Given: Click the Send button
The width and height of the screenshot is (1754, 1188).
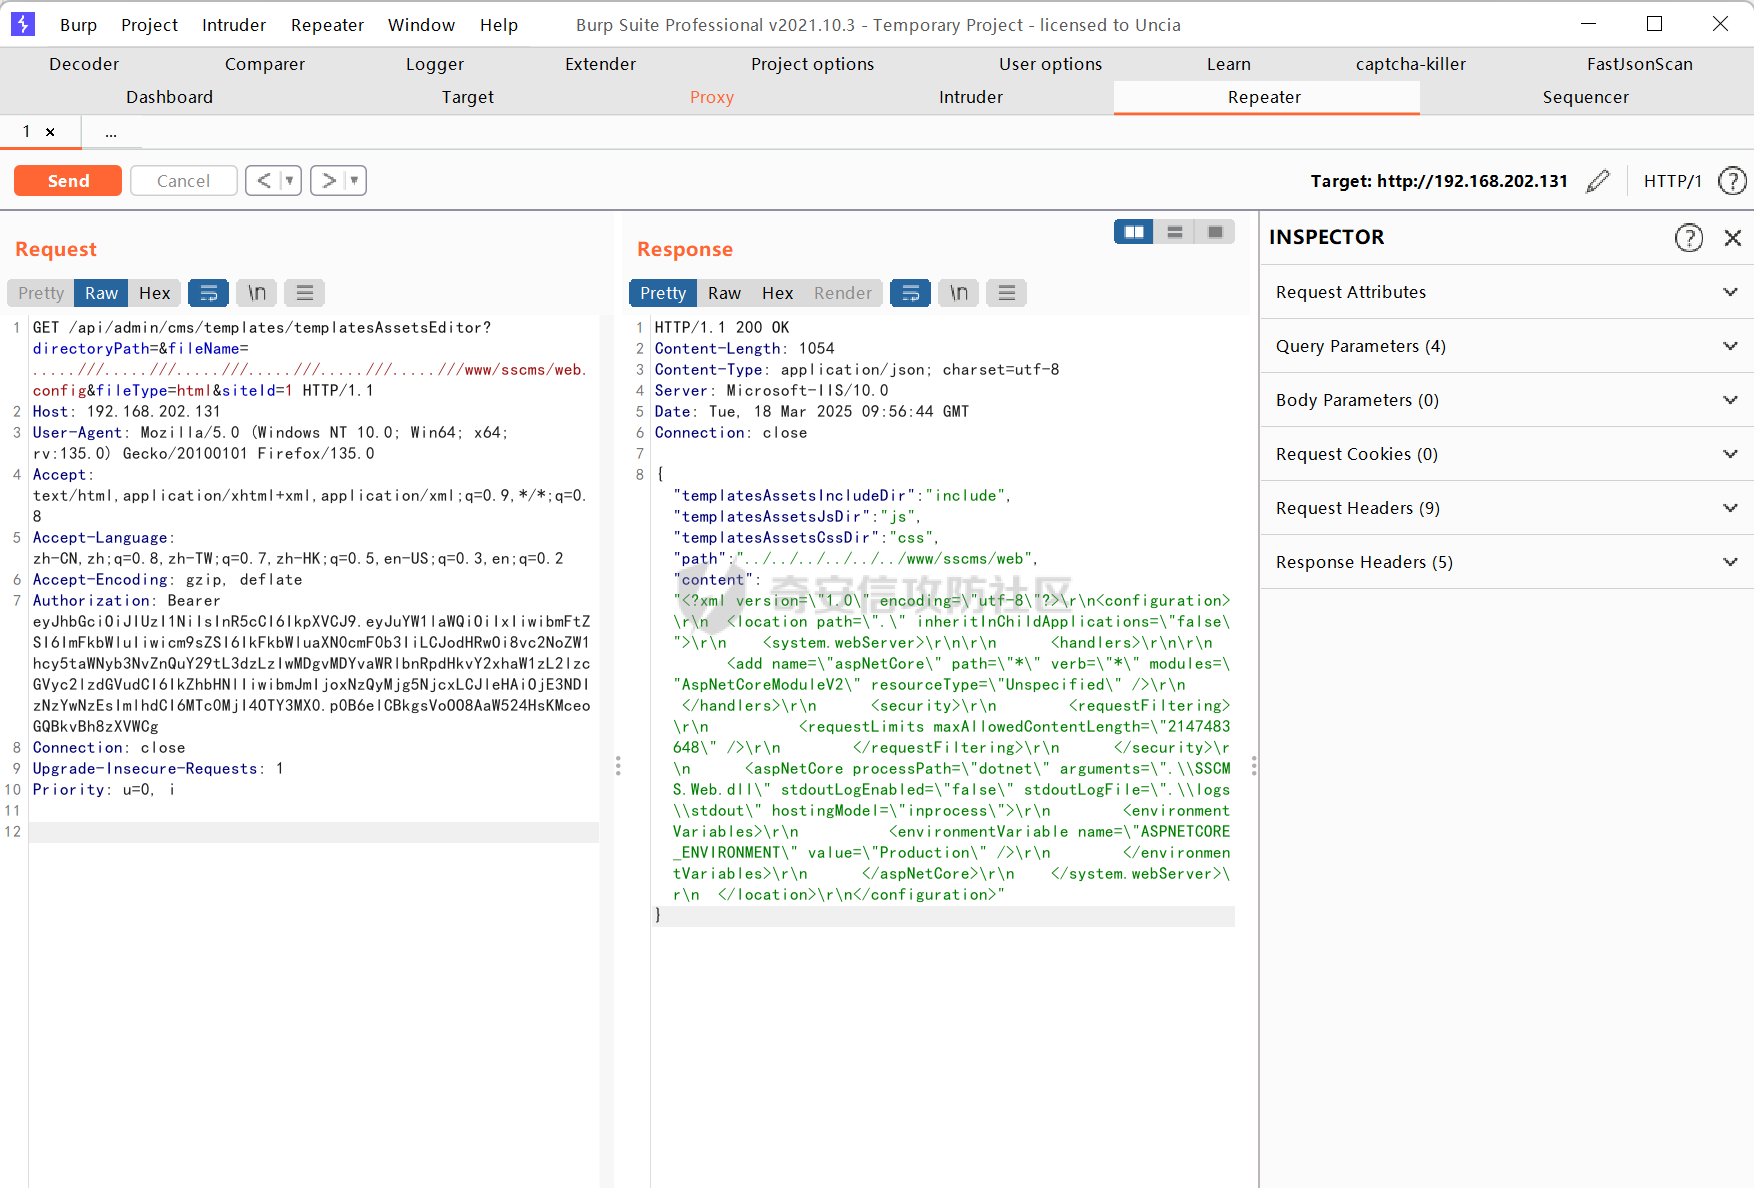Looking at the screenshot, I should click(x=68, y=181).
